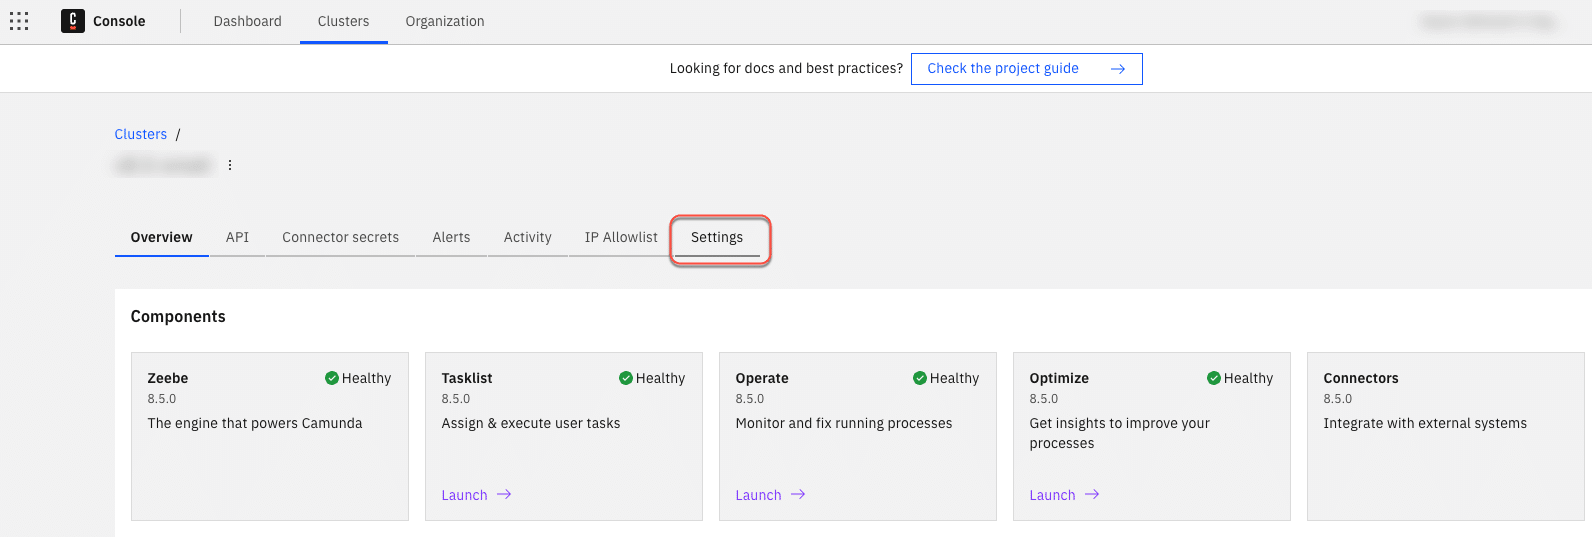
Task: Switch to the Overview tab
Action: click(161, 237)
